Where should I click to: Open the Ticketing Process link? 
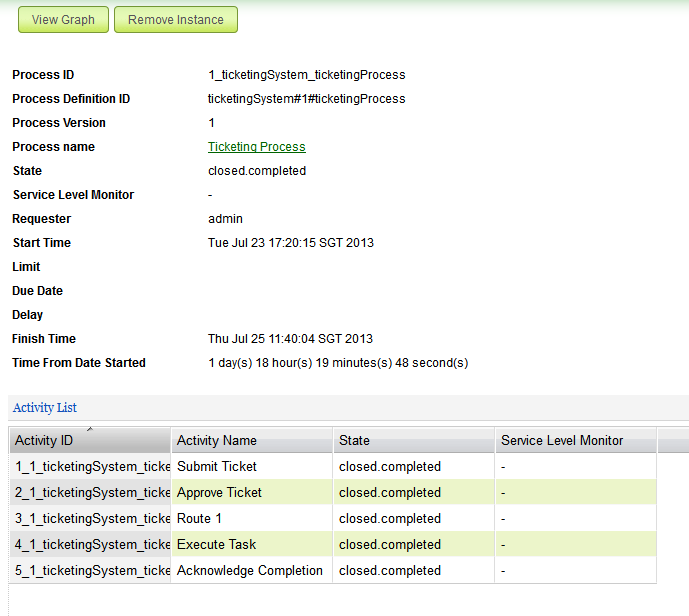click(x=256, y=147)
